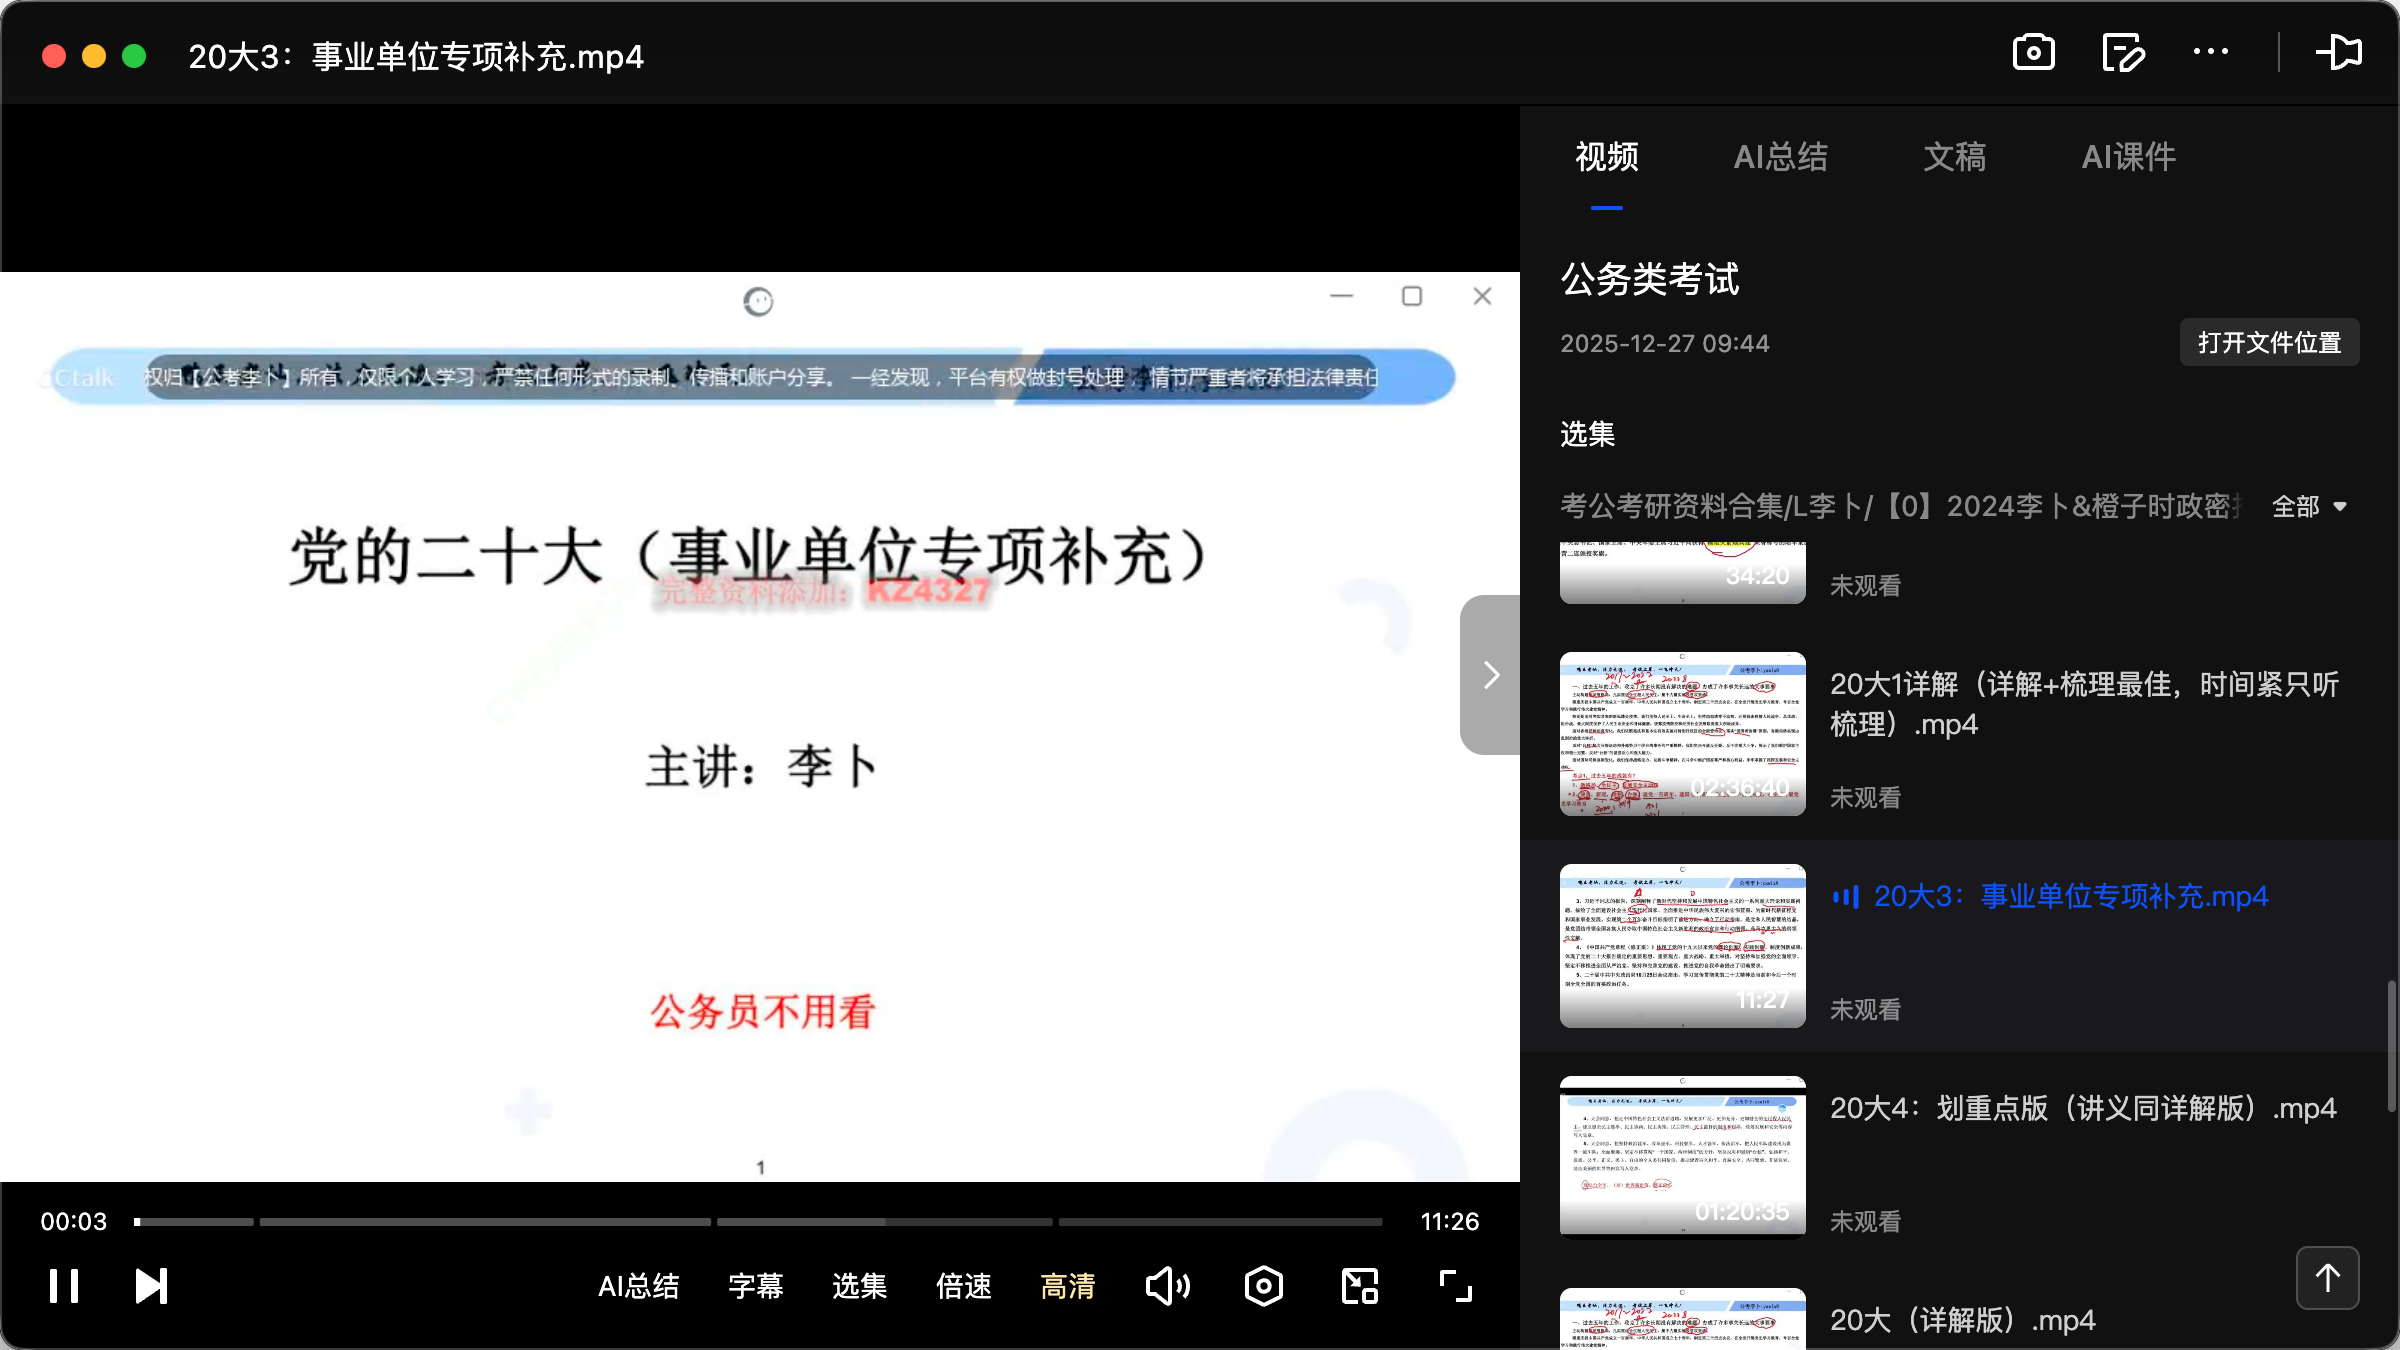Click the 打开文件位置 button
This screenshot has height=1350, width=2400.
(x=2268, y=342)
